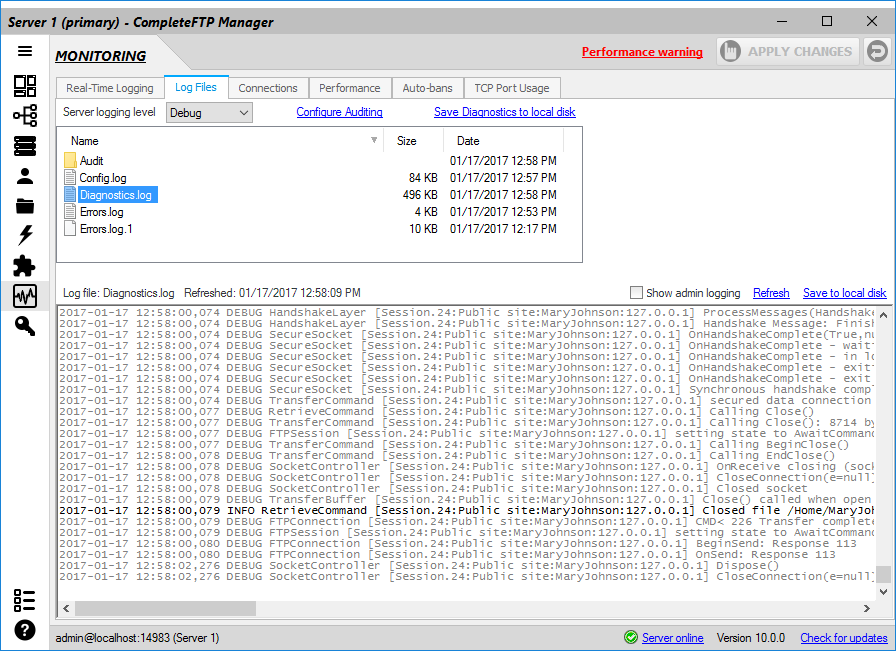The width and height of the screenshot is (896, 651).
Task: Open the network tree sidebar icon
Action: pyautogui.click(x=25, y=115)
